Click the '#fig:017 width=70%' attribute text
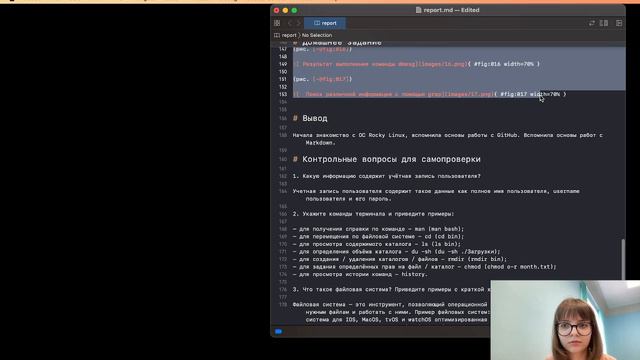The image size is (640, 360). tap(530, 94)
